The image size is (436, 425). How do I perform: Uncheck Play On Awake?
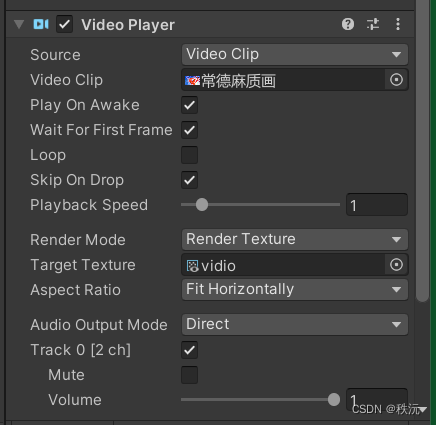pyautogui.click(x=190, y=105)
